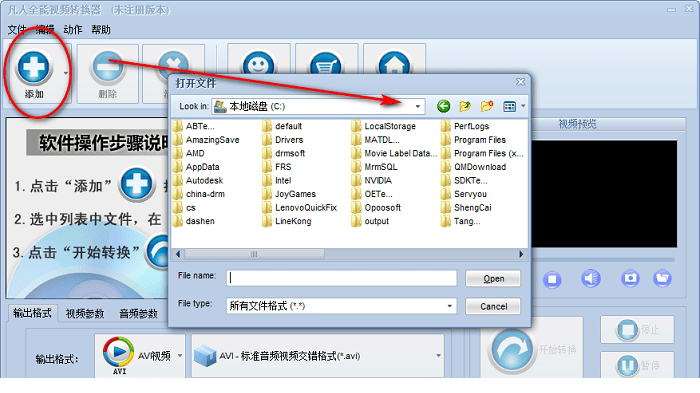Click the stop playback button in preview
700x393 pixels.
pos(552,280)
